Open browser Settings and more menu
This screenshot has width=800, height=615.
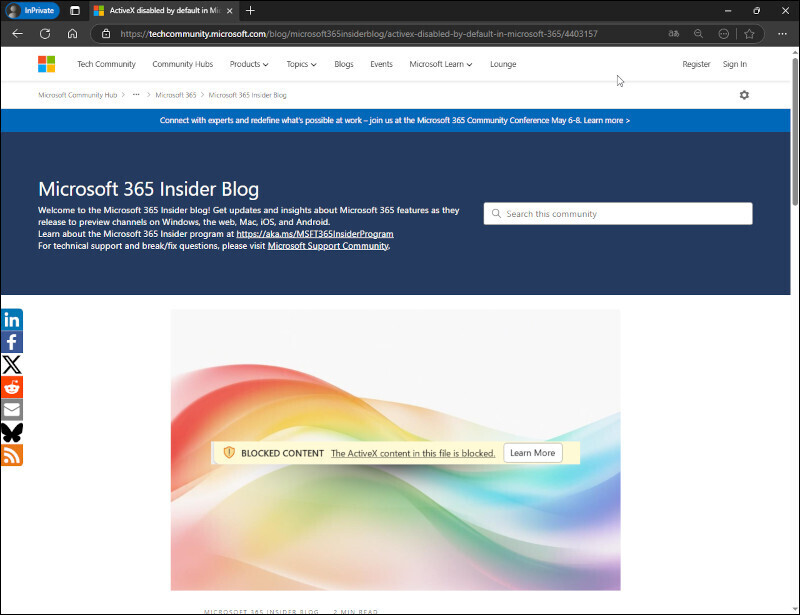click(782, 34)
